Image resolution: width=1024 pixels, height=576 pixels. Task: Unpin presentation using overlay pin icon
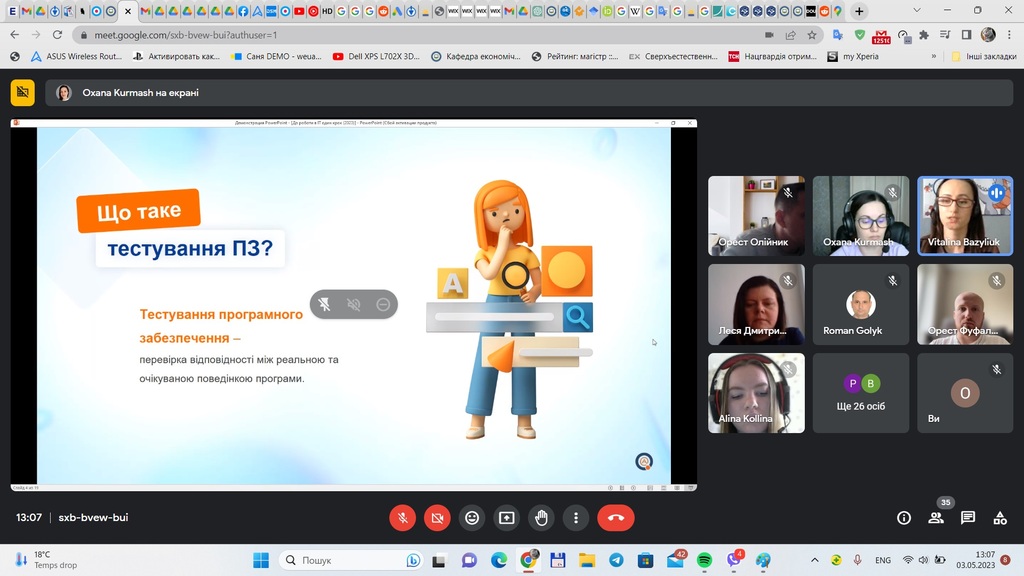(x=324, y=305)
